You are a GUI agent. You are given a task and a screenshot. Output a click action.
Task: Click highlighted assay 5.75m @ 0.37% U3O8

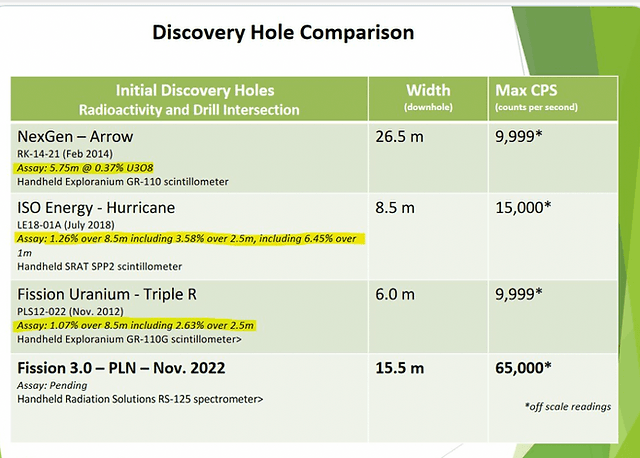[x=85, y=168]
